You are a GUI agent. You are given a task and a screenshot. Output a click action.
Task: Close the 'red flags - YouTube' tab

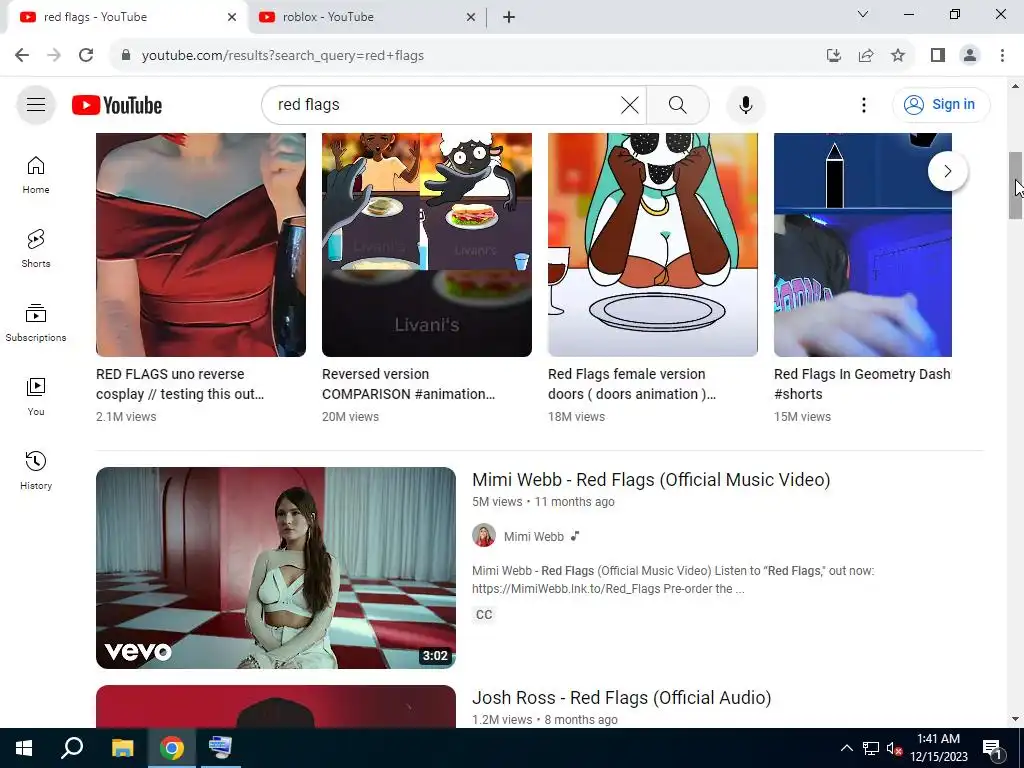point(232,17)
